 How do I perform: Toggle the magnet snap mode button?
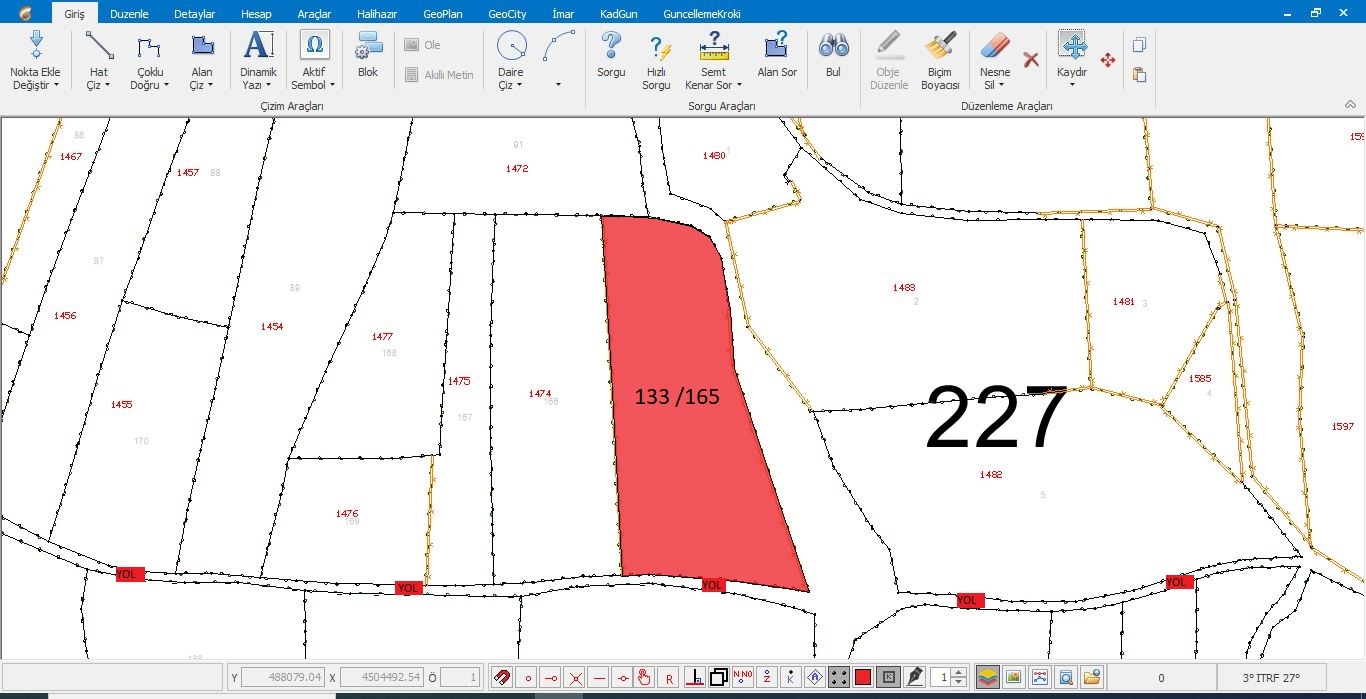(x=502, y=677)
